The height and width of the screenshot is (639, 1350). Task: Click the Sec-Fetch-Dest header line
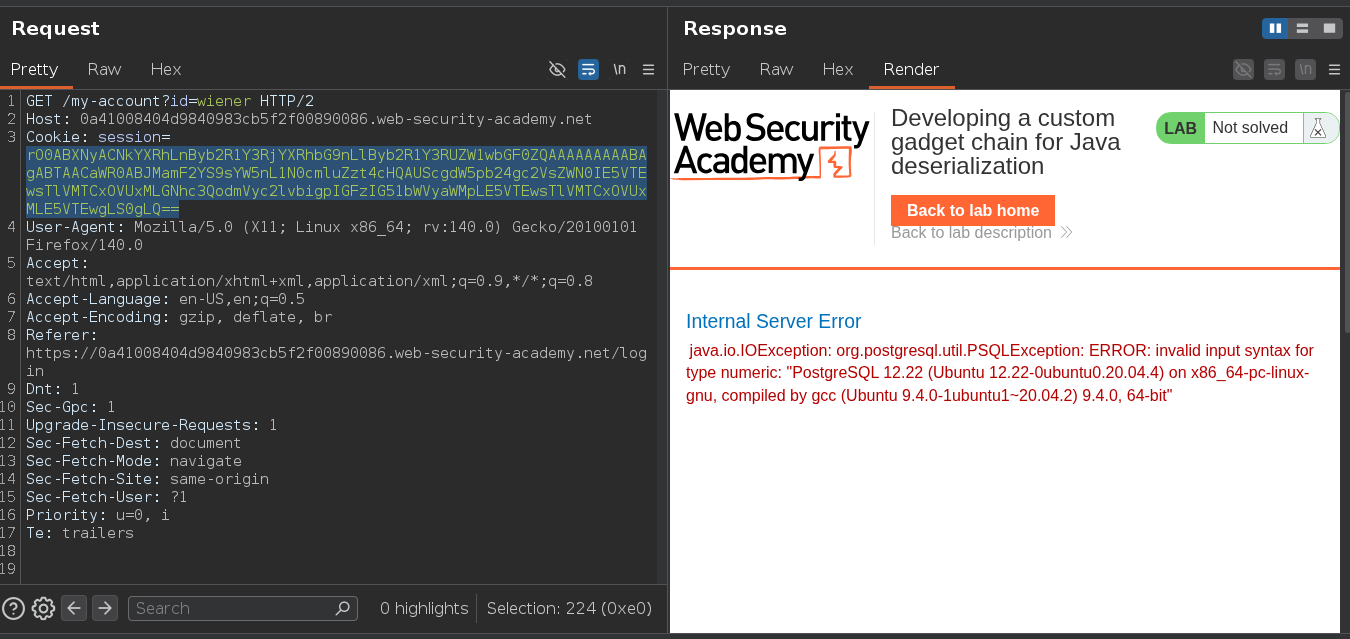pyautogui.click(x=133, y=443)
